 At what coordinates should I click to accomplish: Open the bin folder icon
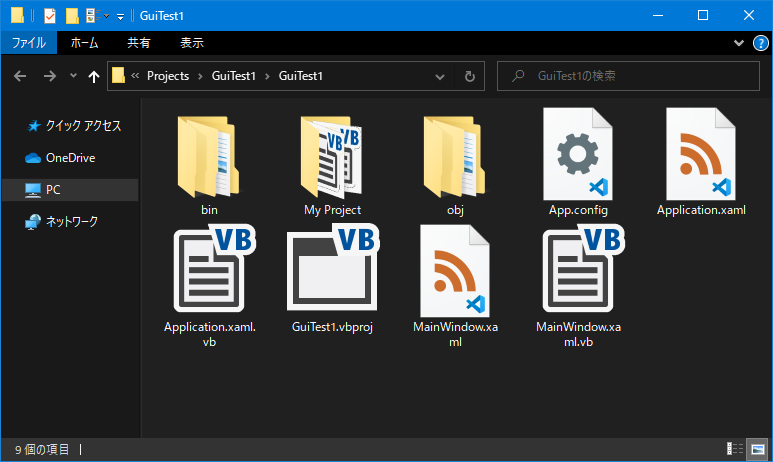point(209,157)
